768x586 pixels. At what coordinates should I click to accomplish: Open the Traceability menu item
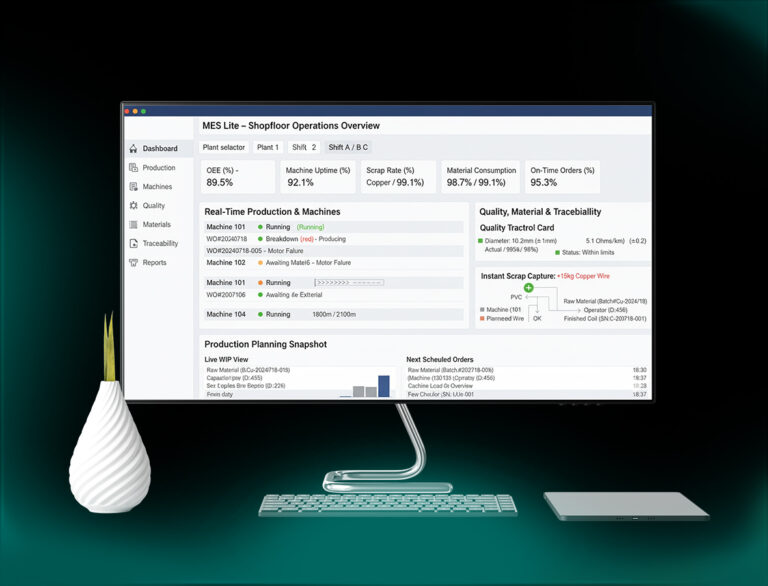pyautogui.click(x=160, y=243)
